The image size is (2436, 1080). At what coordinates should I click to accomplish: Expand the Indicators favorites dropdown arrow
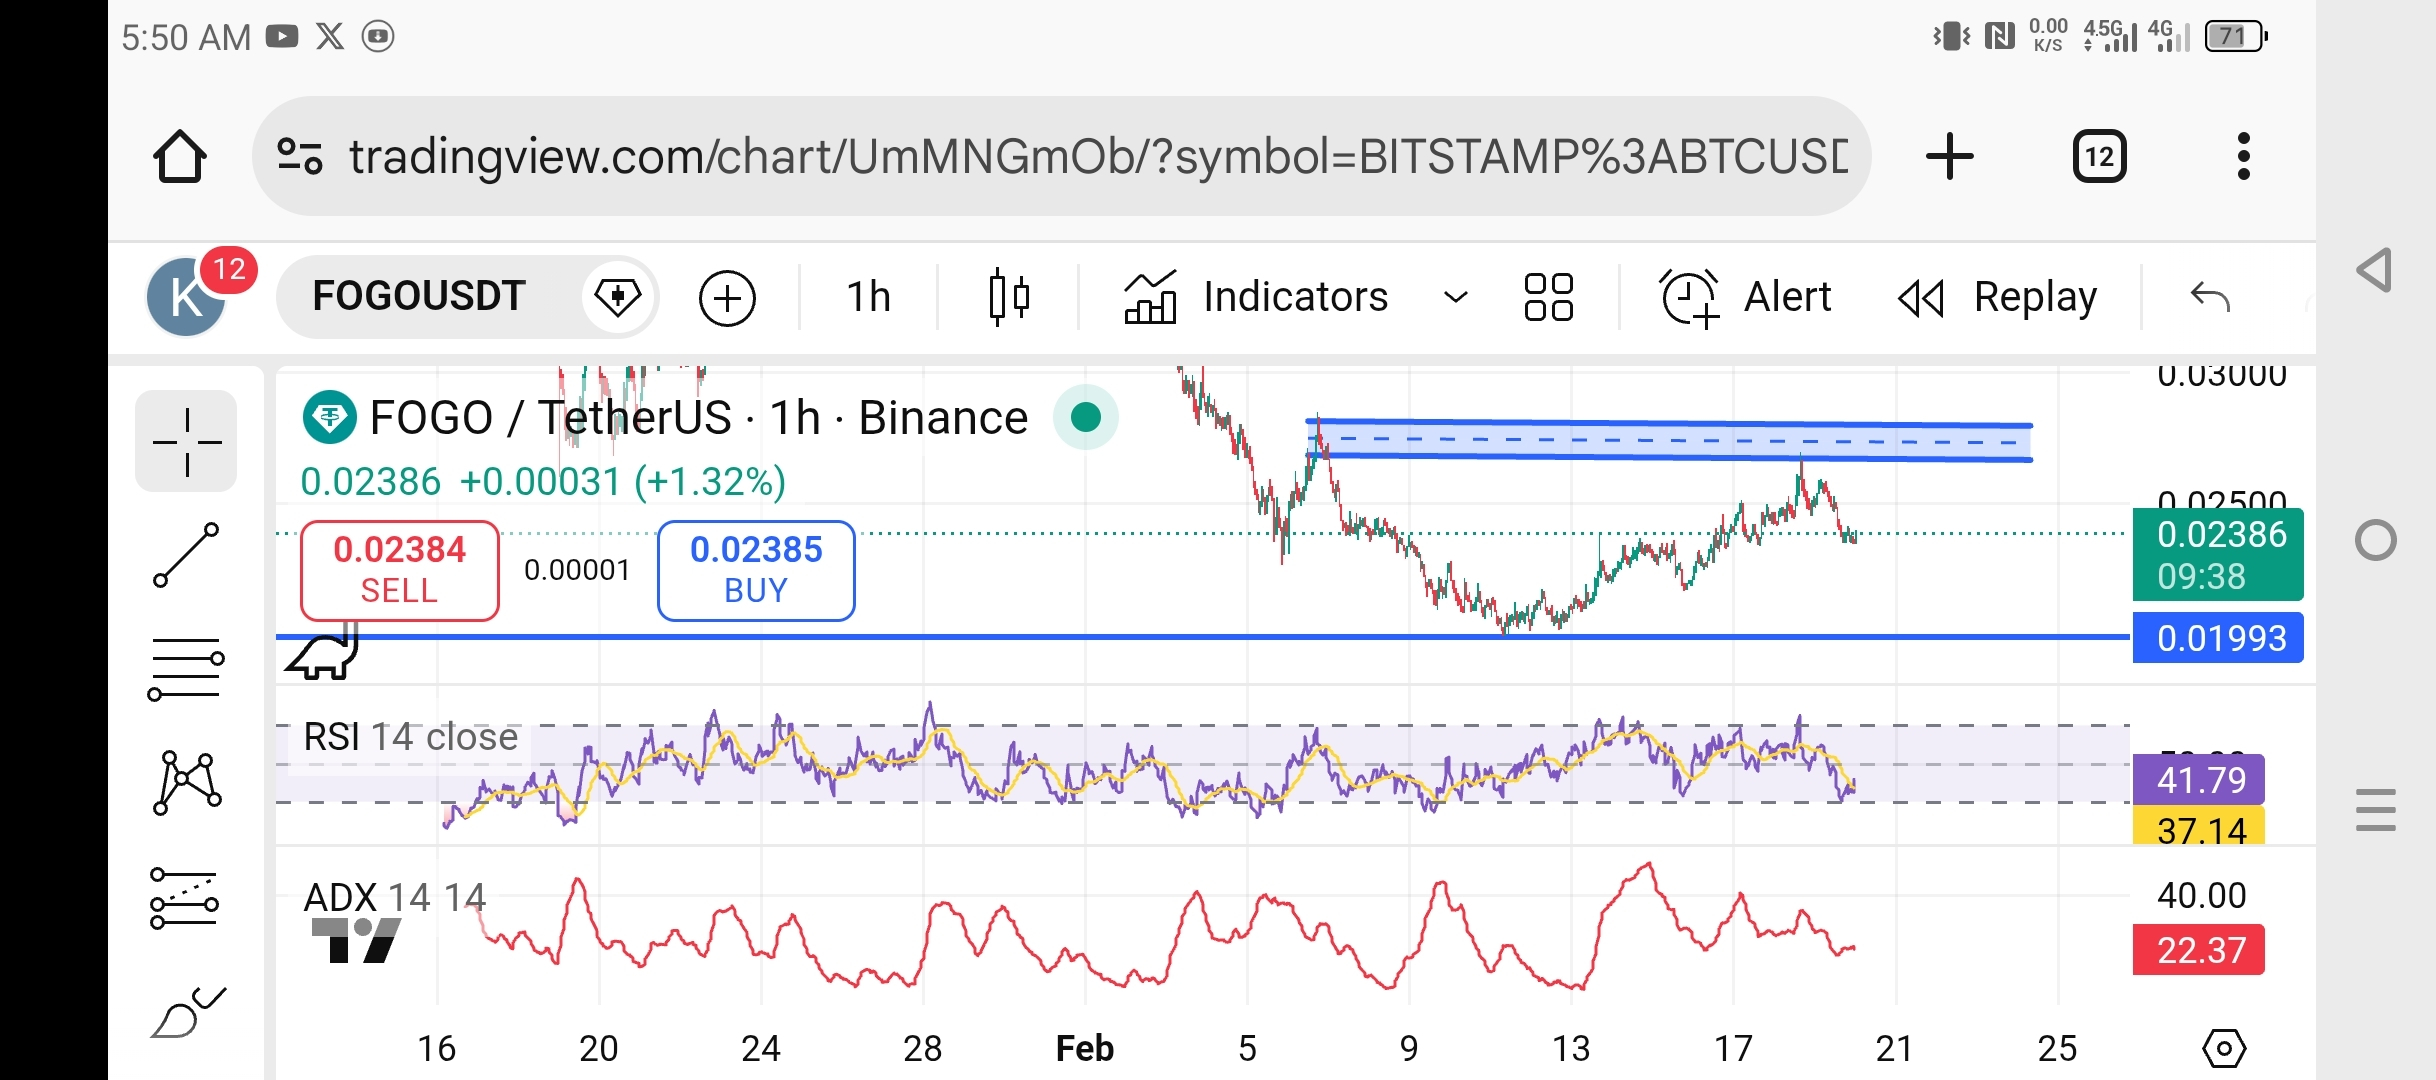point(1455,297)
